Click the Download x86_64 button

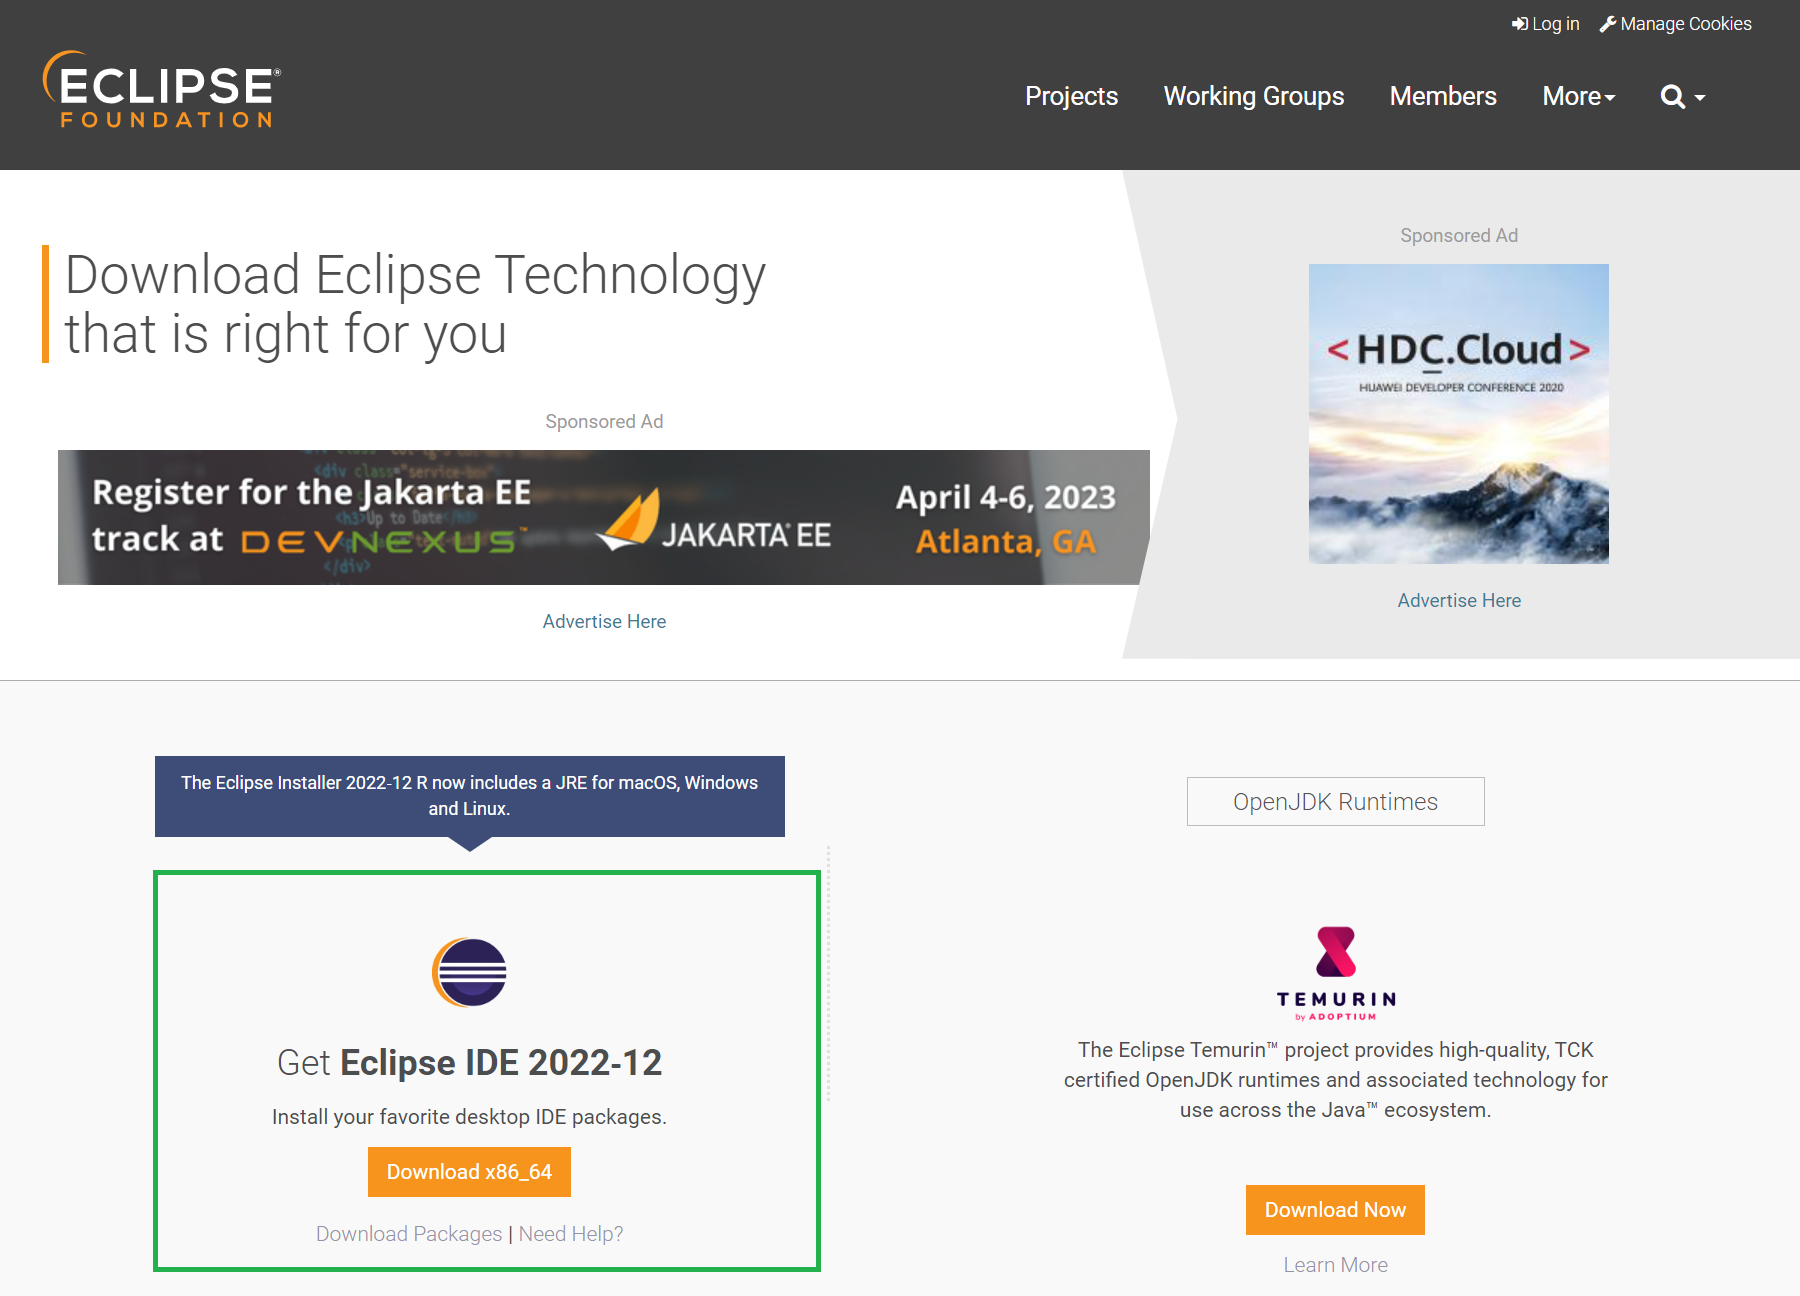click(x=469, y=1172)
